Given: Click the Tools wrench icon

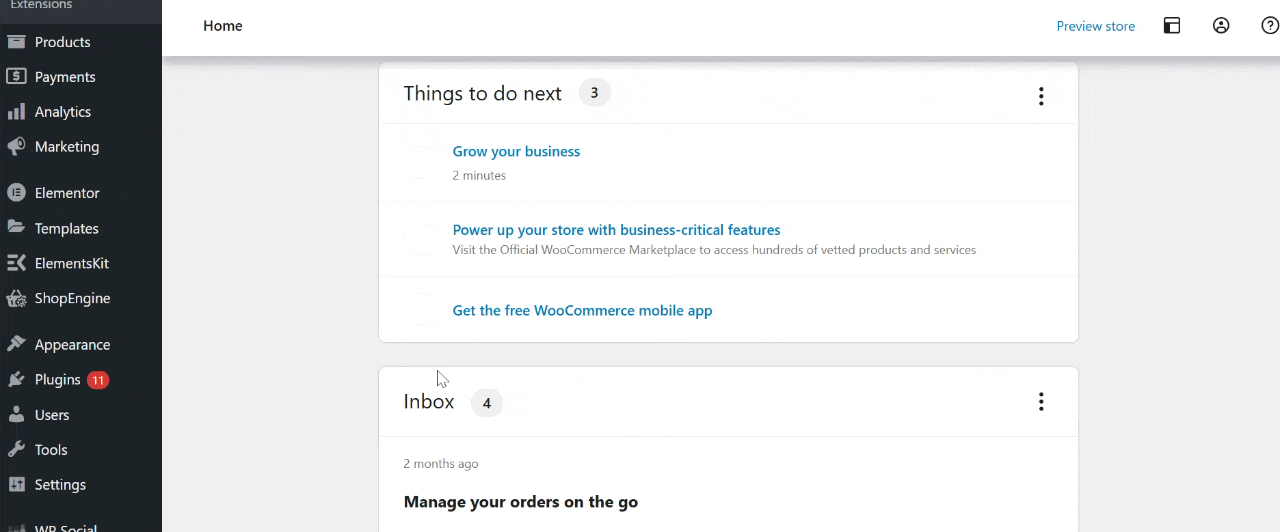Looking at the screenshot, I should point(16,450).
